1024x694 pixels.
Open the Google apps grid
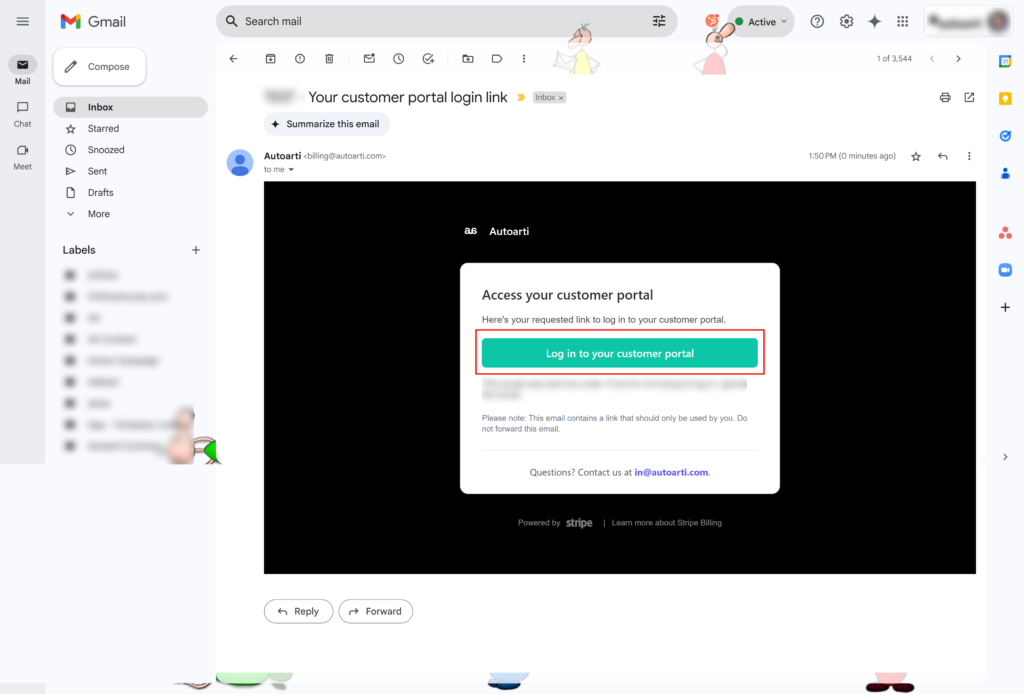903,22
